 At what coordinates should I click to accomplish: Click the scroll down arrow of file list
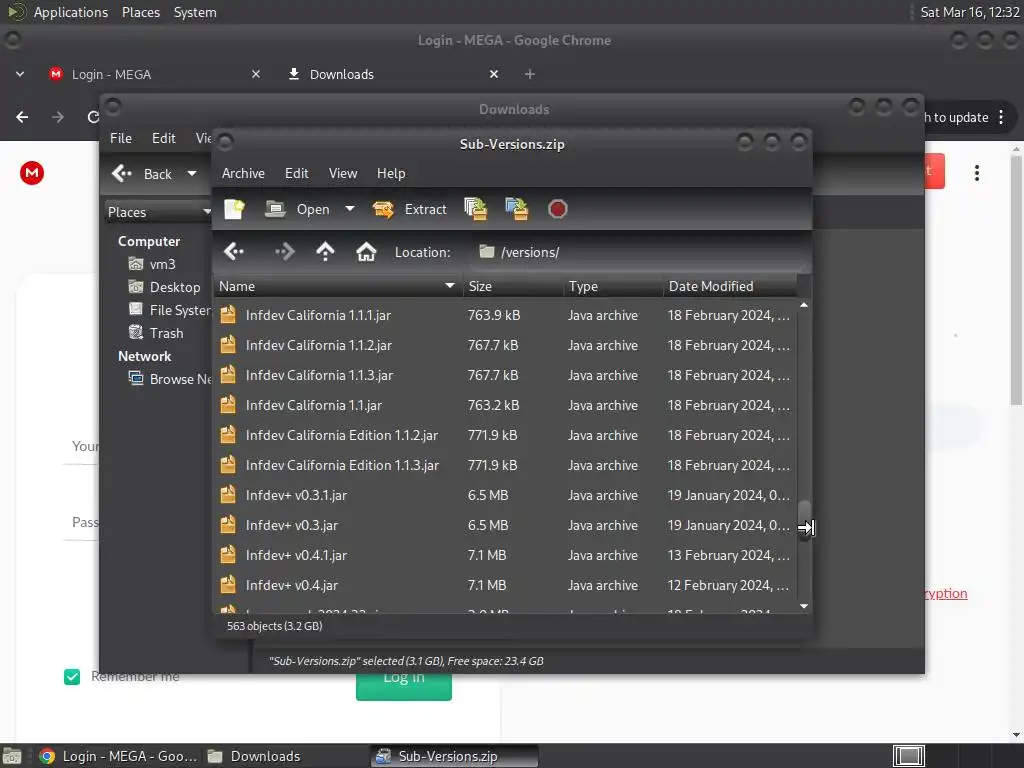pos(805,606)
